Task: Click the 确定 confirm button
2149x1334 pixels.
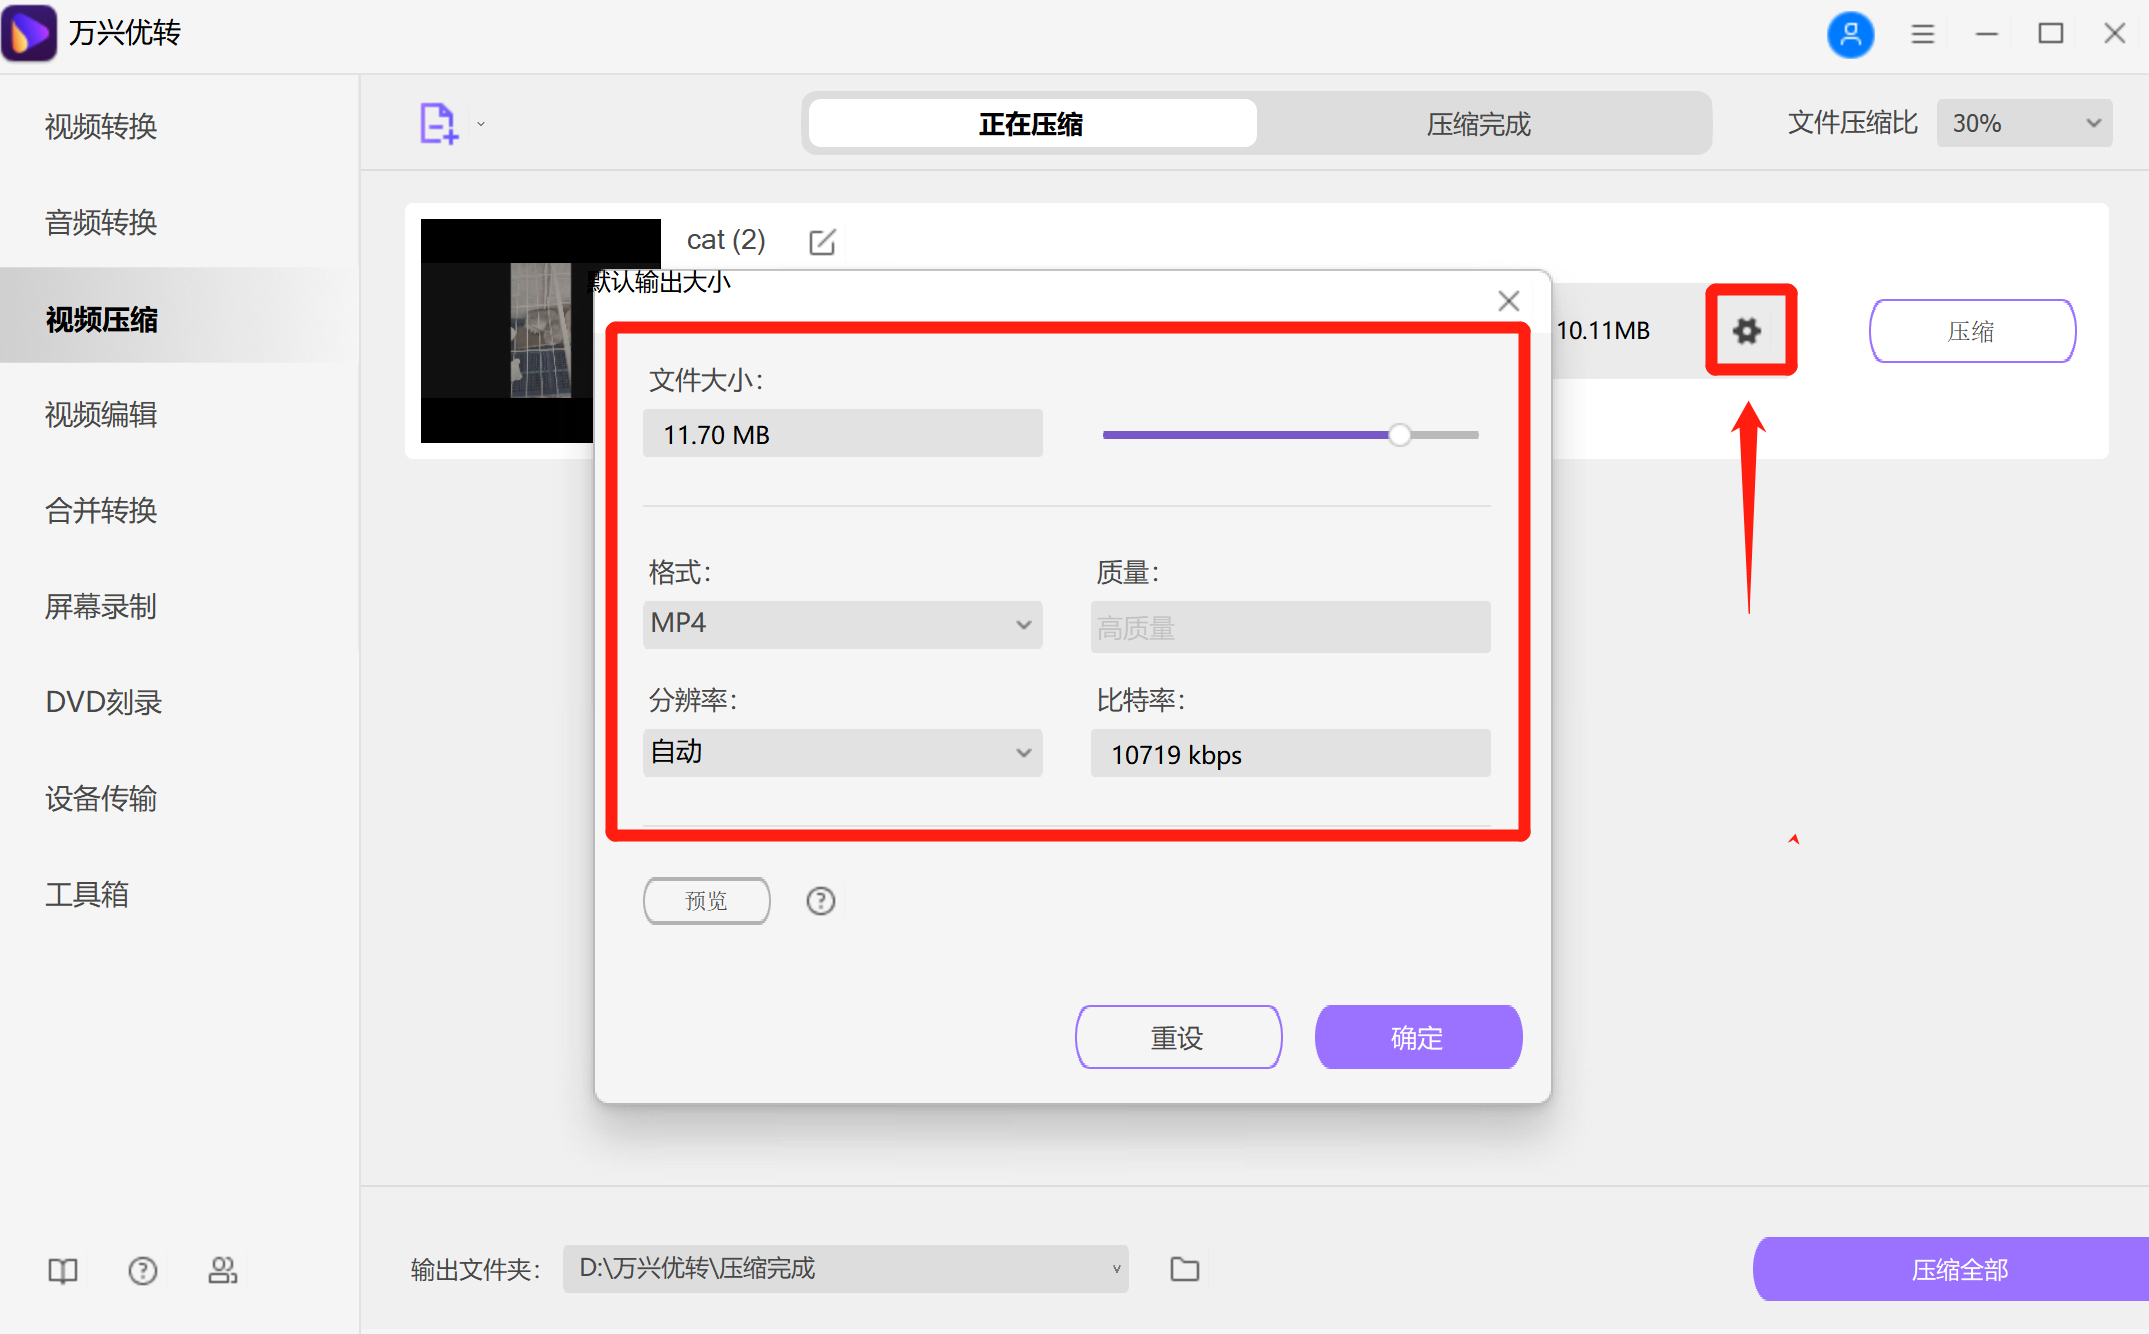Action: pos(1418,1037)
